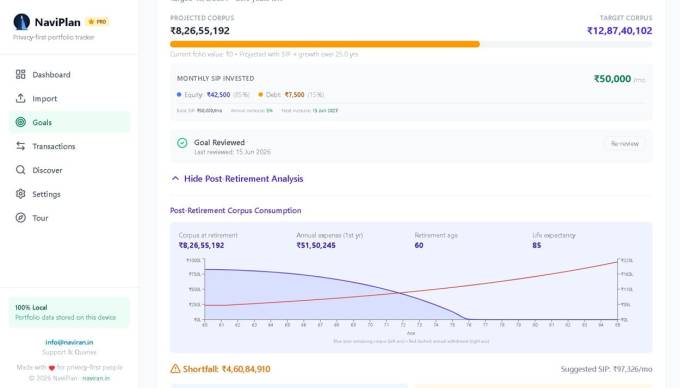Click the orange Debt legend dot

coord(261,95)
